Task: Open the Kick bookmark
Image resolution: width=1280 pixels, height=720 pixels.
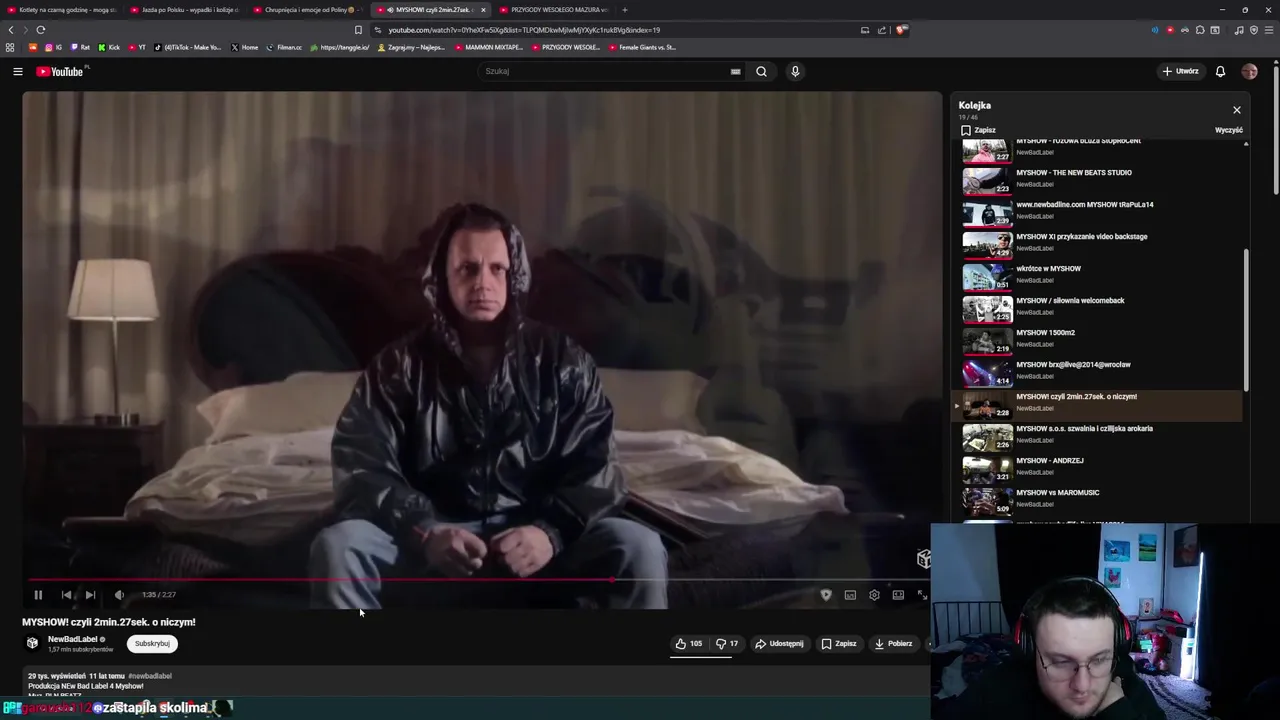Action: point(109,47)
